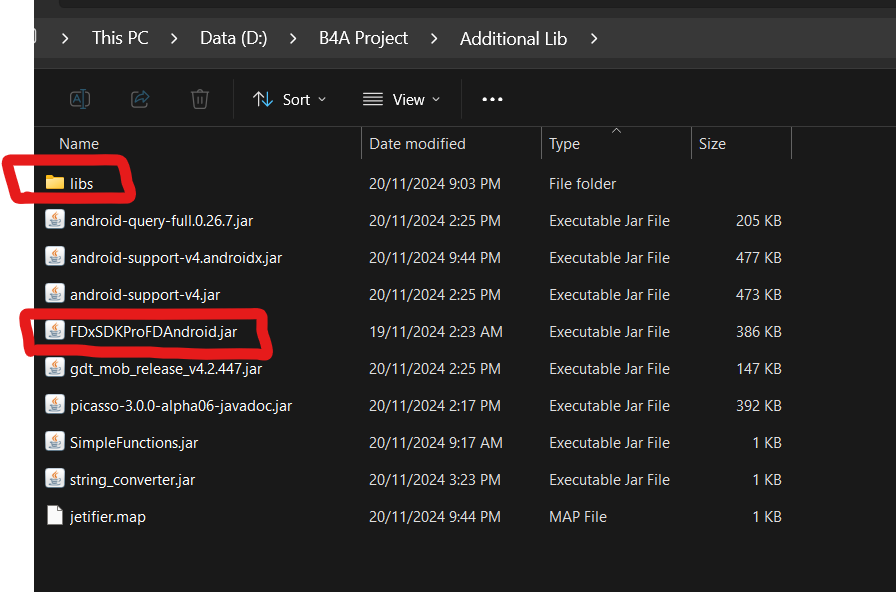Viewport: 896px width, 592px height.
Task: Click the Delete trash can icon
Action: click(x=199, y=99)
